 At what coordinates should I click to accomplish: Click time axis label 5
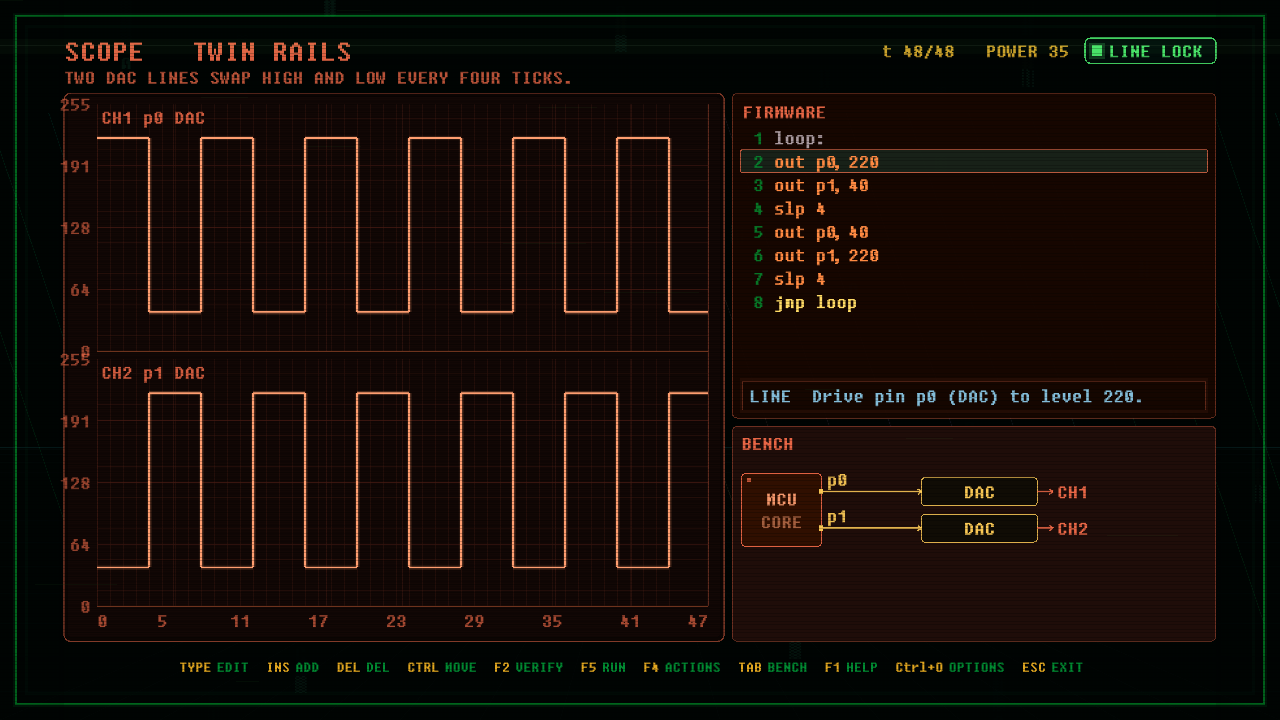point(162,622)
